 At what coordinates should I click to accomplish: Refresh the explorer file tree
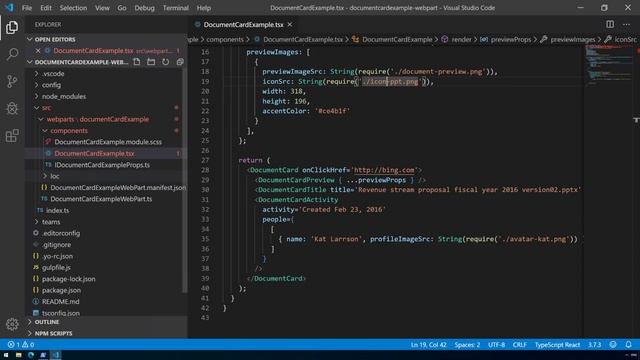pos(165,62)
